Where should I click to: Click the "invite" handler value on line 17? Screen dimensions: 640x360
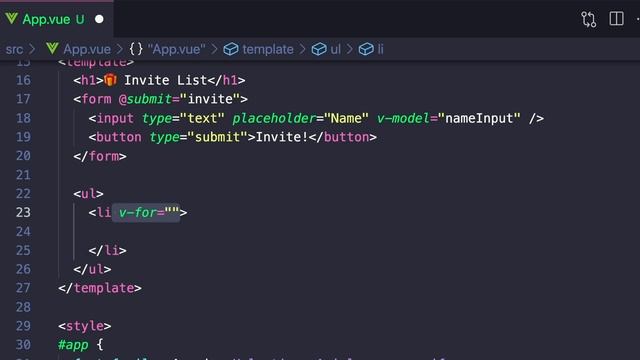click(x=210, y=99)
